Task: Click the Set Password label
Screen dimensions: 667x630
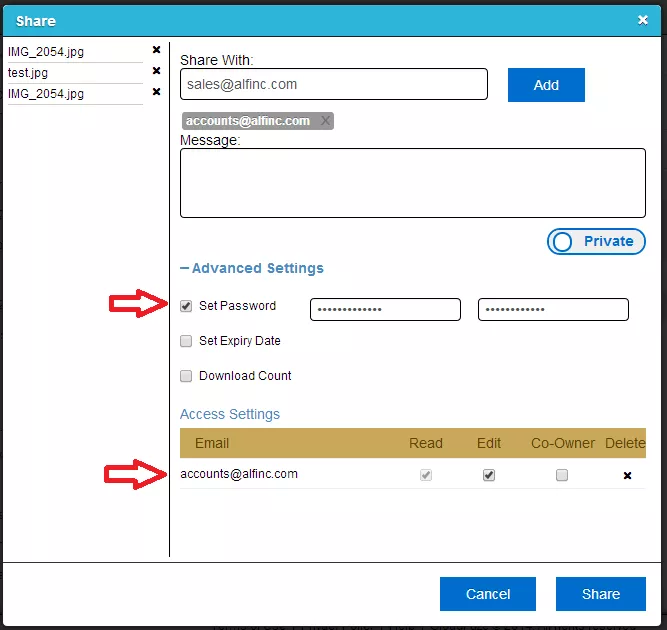Action: [237, 306]
